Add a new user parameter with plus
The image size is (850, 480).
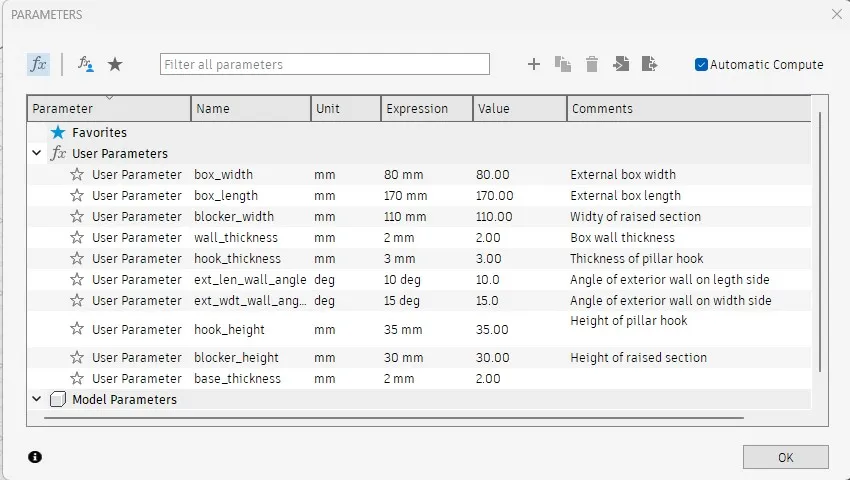point(534,64)
